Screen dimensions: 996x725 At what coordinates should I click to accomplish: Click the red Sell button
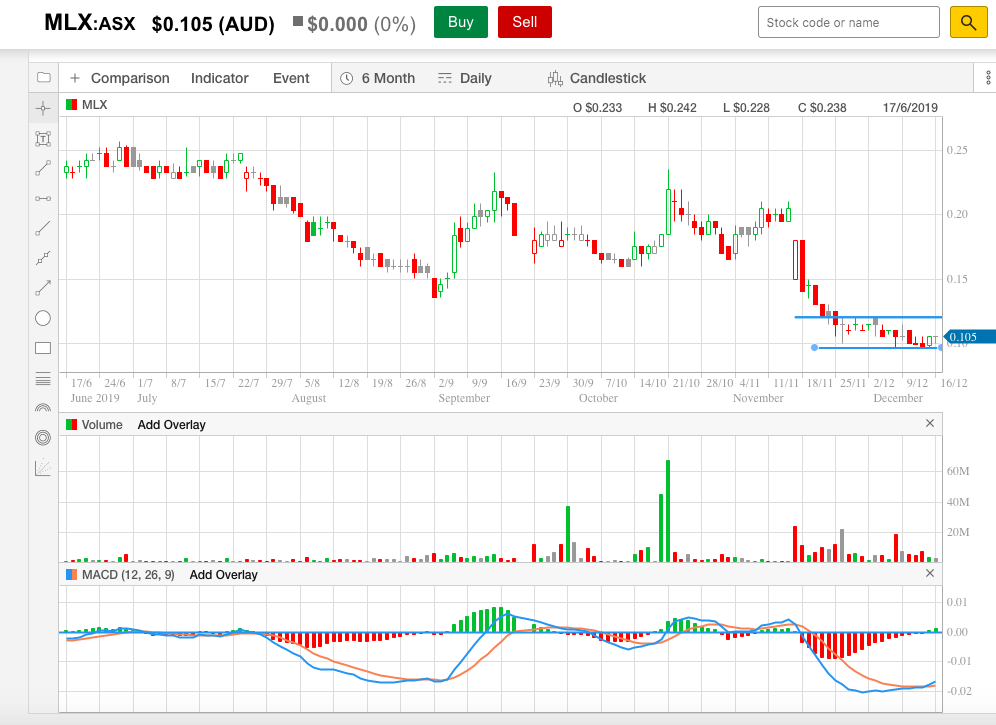(x=525, y=22)
